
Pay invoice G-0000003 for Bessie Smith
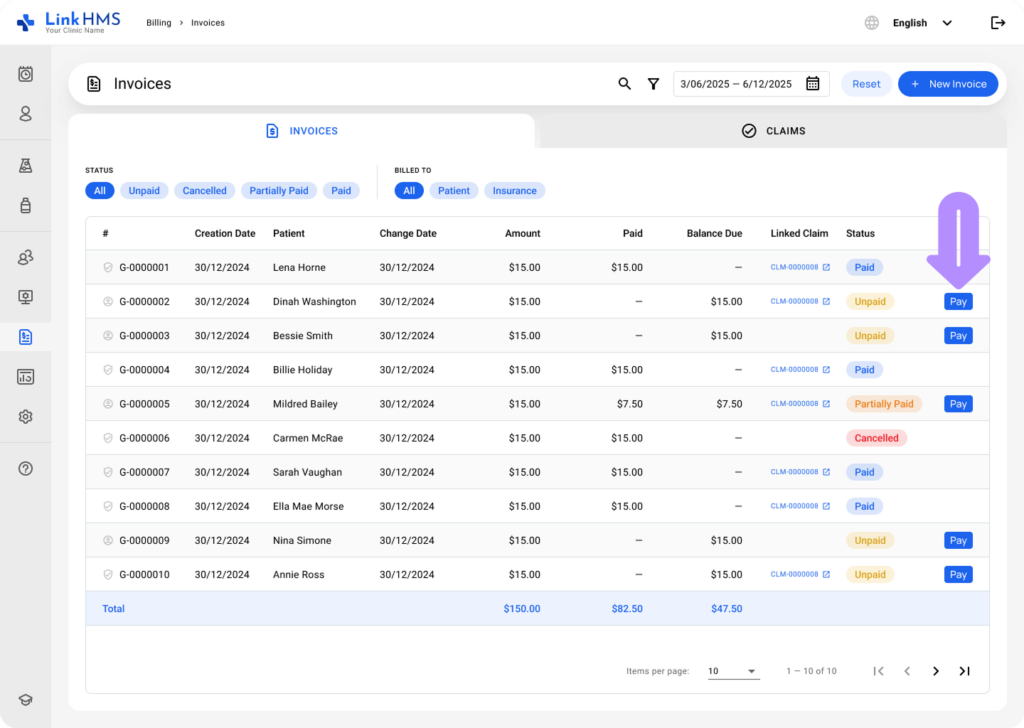coord(958,336)
